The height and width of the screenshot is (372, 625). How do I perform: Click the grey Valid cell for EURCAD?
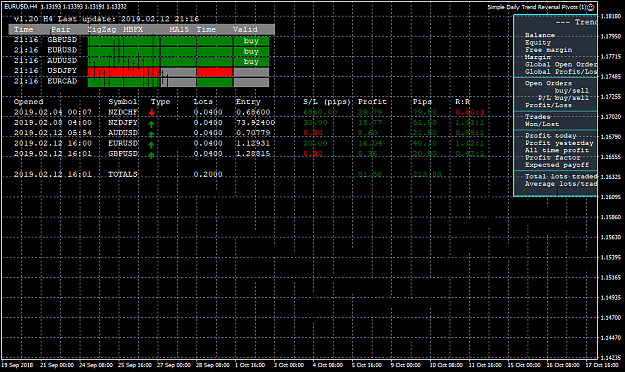click(251, 83)
